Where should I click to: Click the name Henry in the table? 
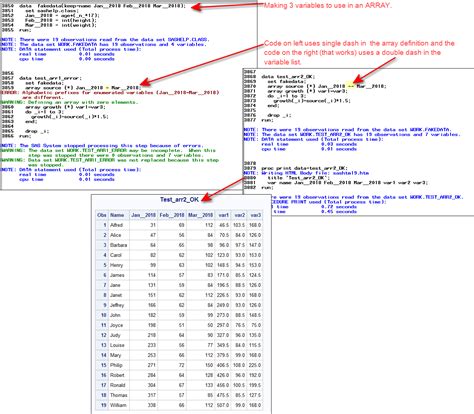click(116, 265)
